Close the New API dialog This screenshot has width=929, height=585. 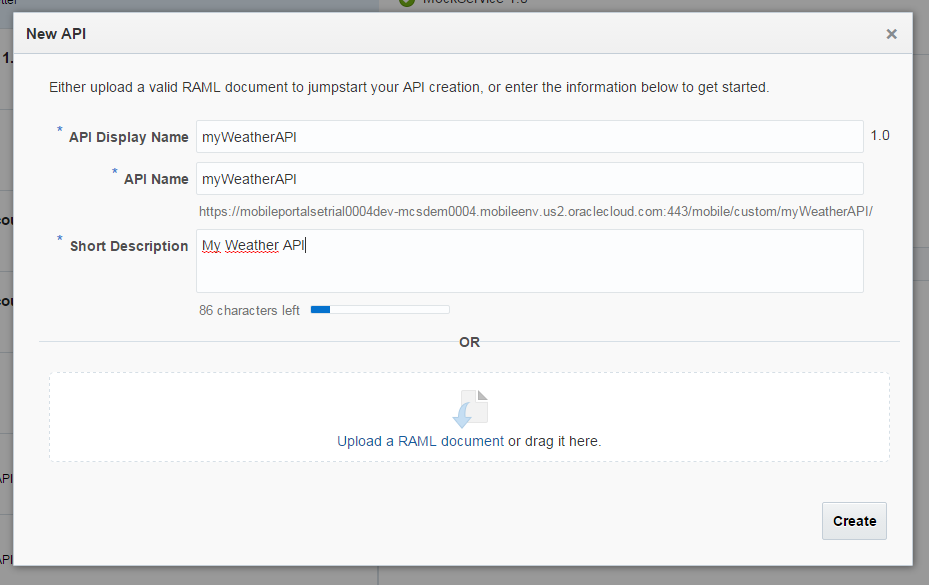coord(891,34)
